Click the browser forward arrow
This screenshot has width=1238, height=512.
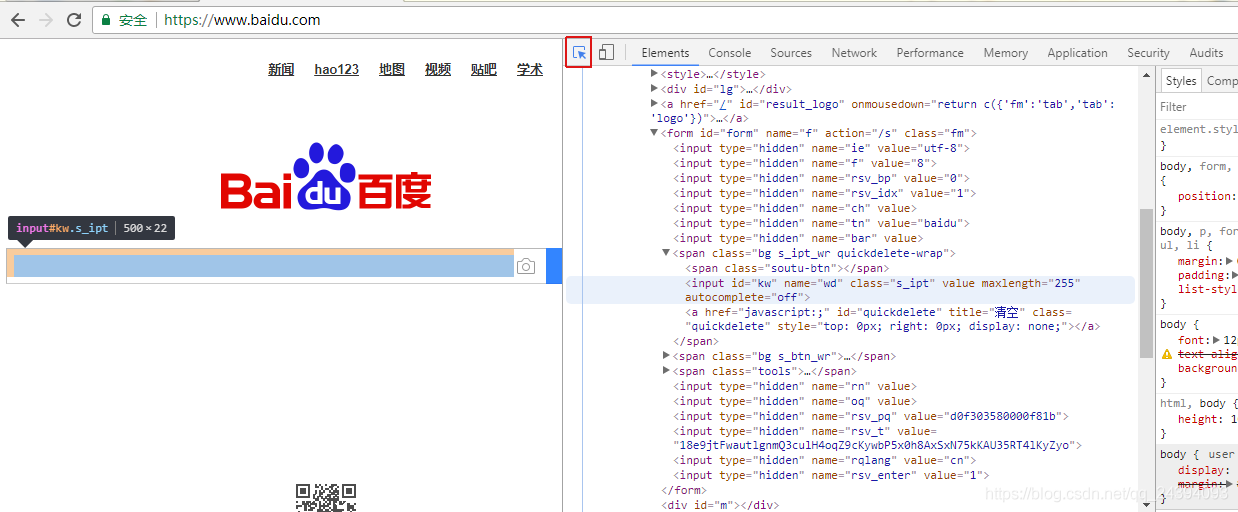coord(46,20)
